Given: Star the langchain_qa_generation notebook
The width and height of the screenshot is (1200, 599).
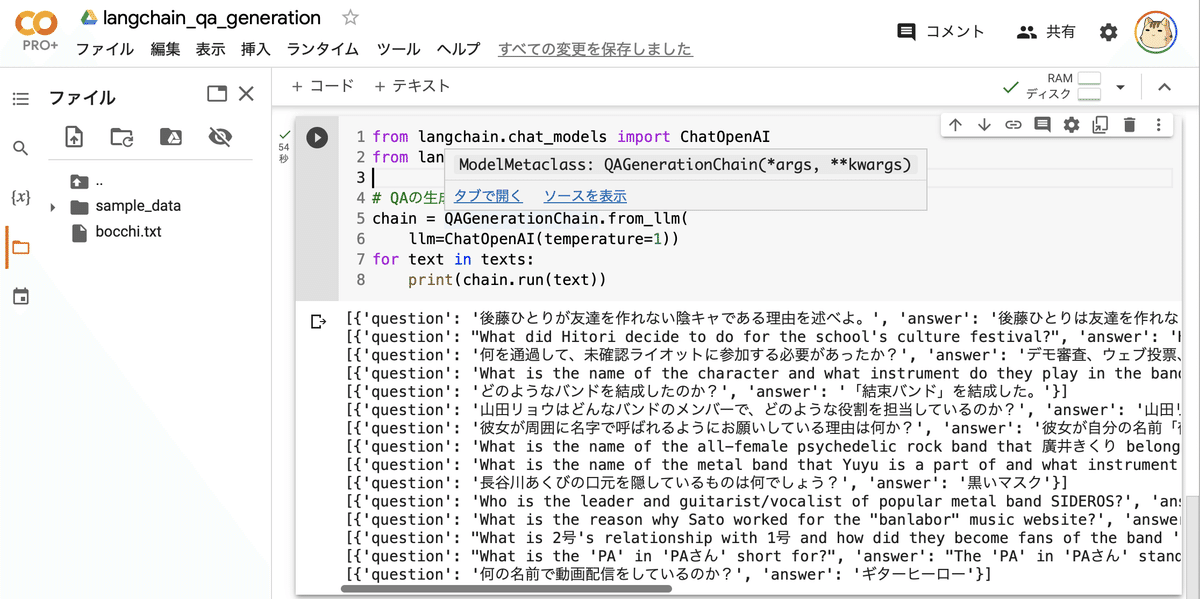Looking at the screenshot, I should 350,17.
